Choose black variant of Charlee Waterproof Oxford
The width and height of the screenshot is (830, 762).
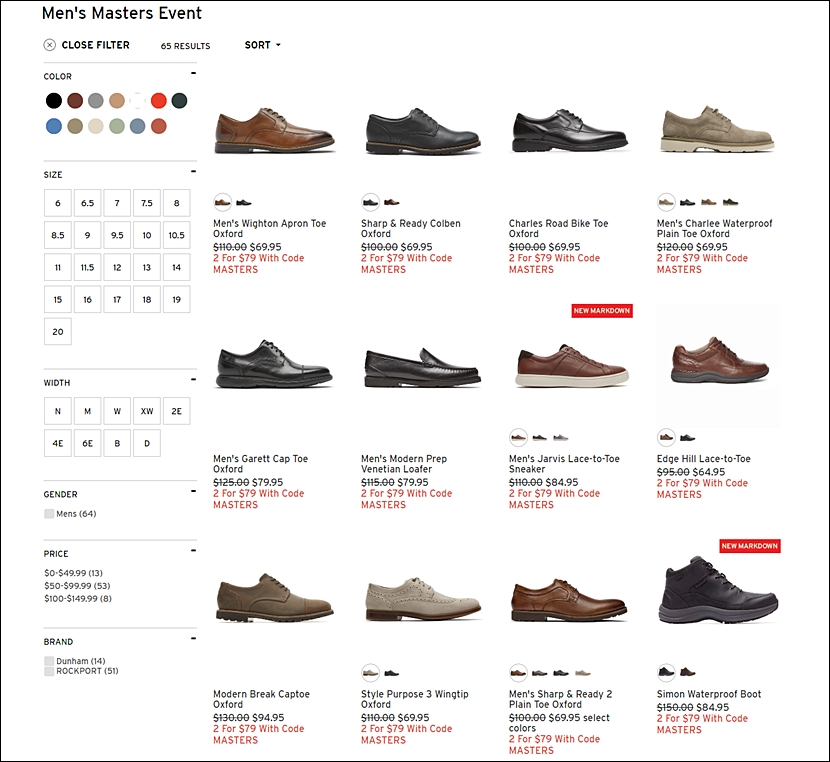688,202
